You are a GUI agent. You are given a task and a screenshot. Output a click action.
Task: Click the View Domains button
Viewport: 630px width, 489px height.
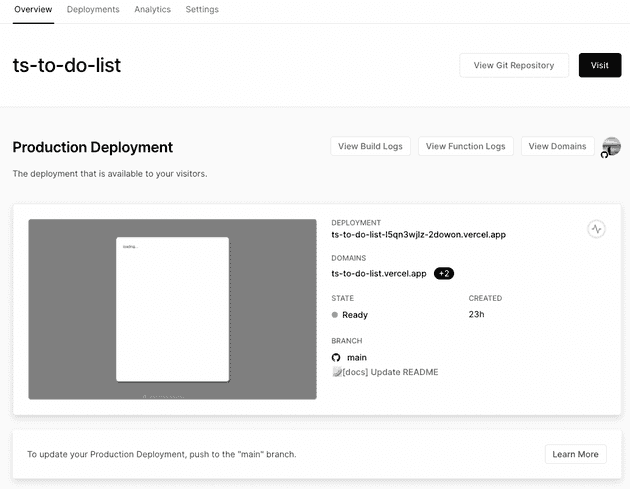[557, 146]
